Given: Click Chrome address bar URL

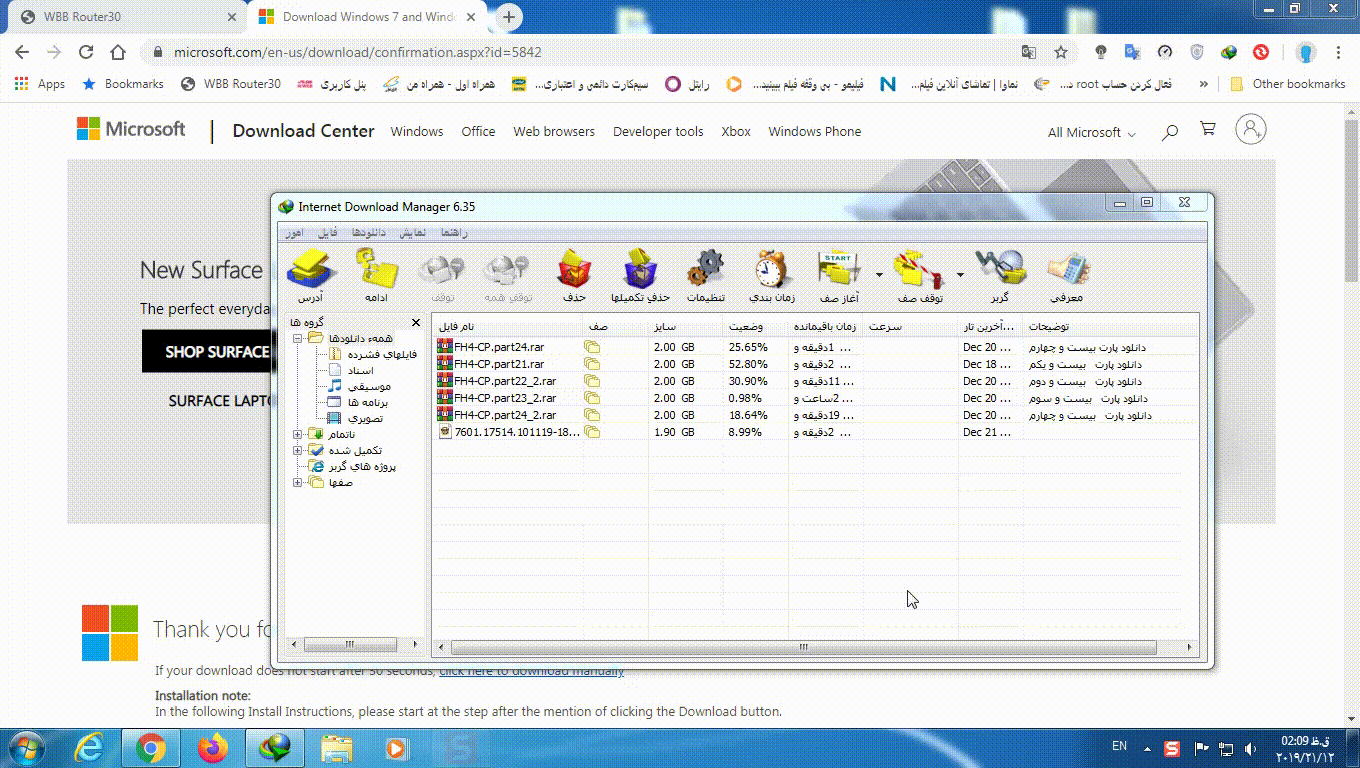Looking at the screenshot, I should click(358, 52).
